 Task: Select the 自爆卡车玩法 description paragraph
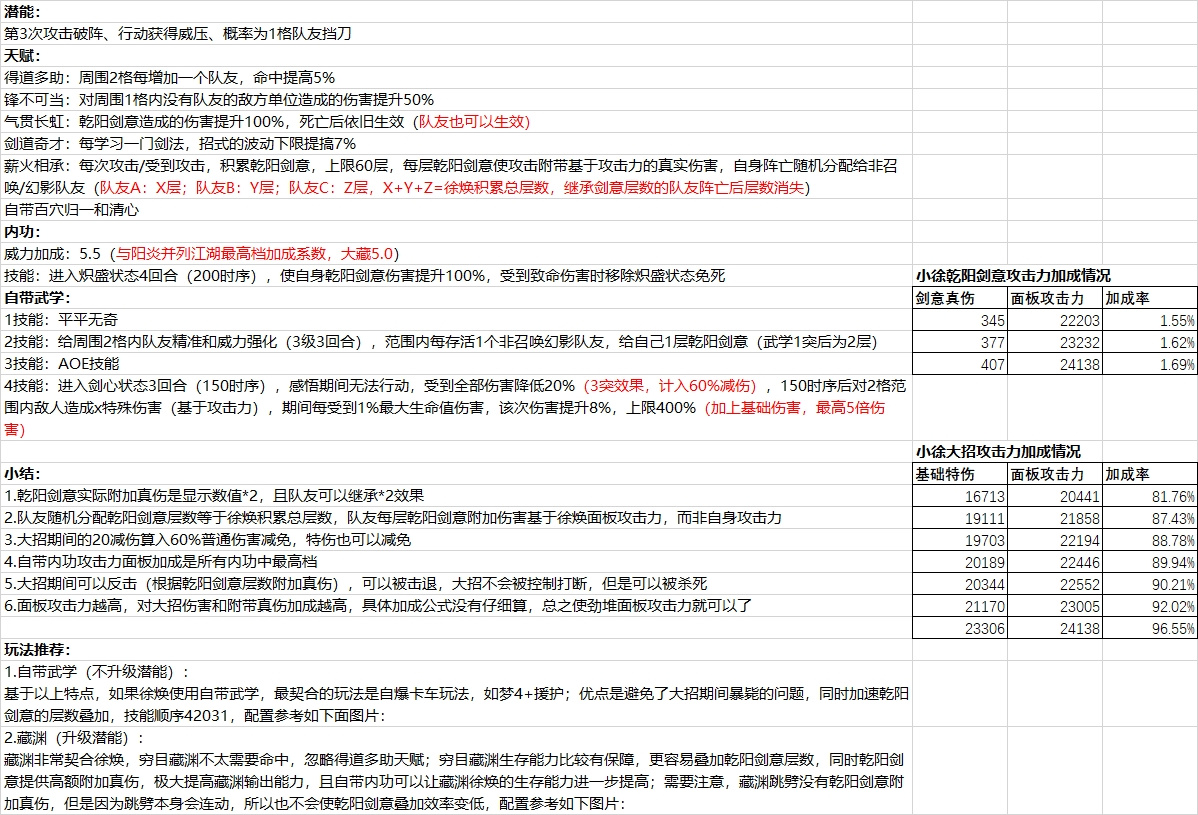click(x=456, y=705)
